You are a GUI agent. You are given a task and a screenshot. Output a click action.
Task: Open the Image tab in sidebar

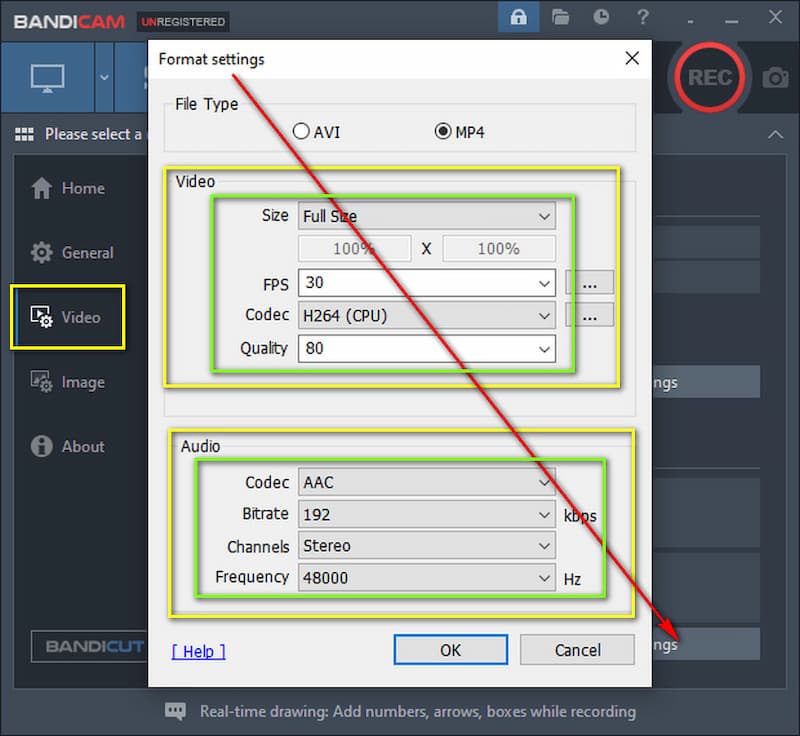click(x=68, y=382)
